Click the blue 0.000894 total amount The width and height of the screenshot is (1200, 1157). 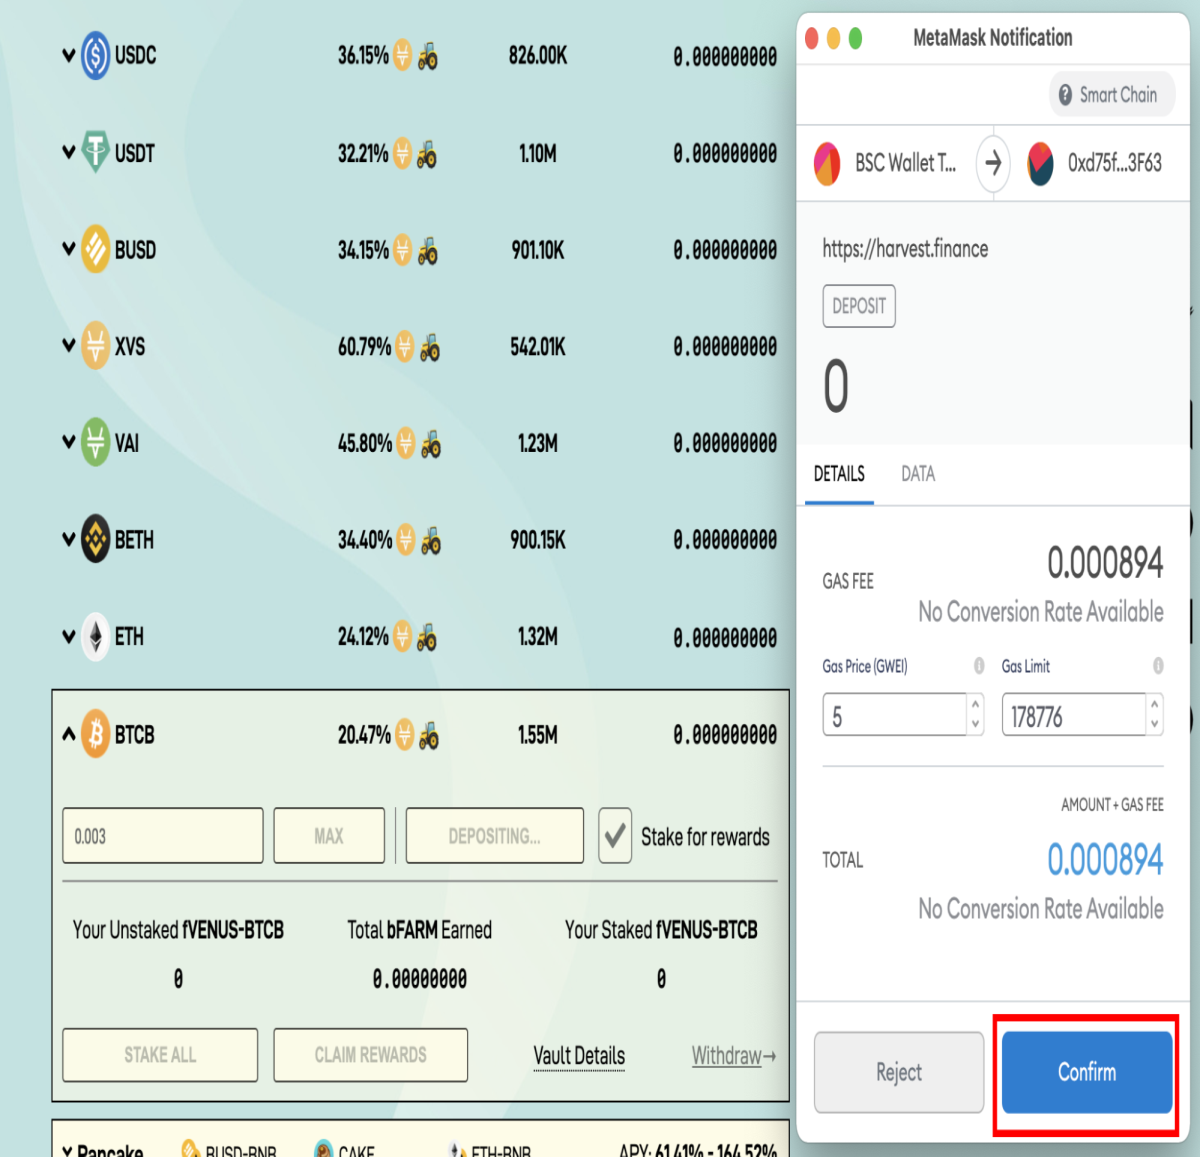coord(1105,859)
